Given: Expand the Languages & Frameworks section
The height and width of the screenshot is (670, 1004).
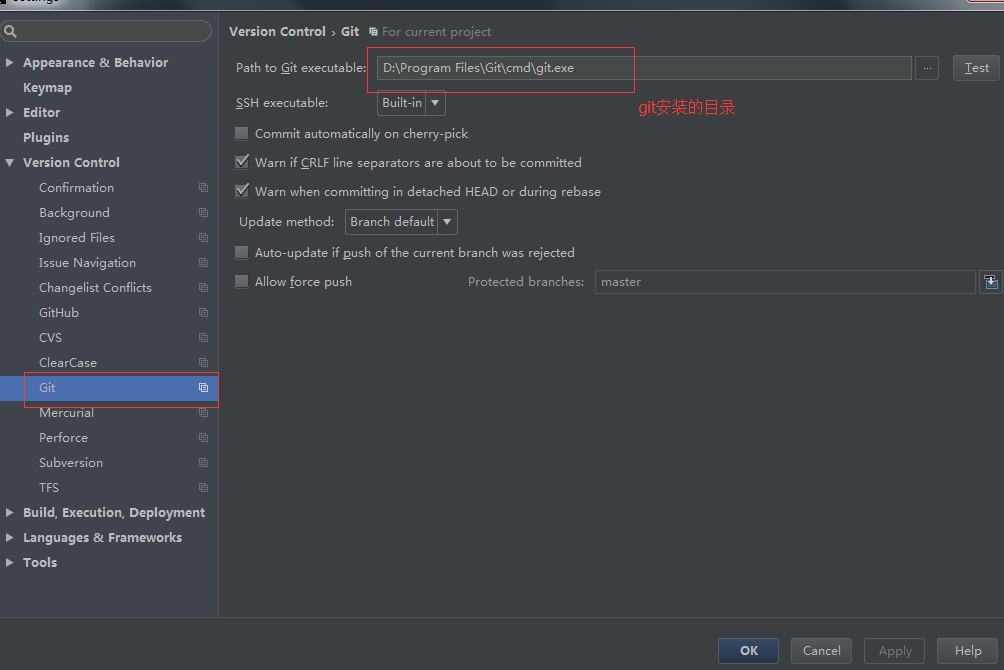Looking at the screenshot, I should [x=10, y=537].
